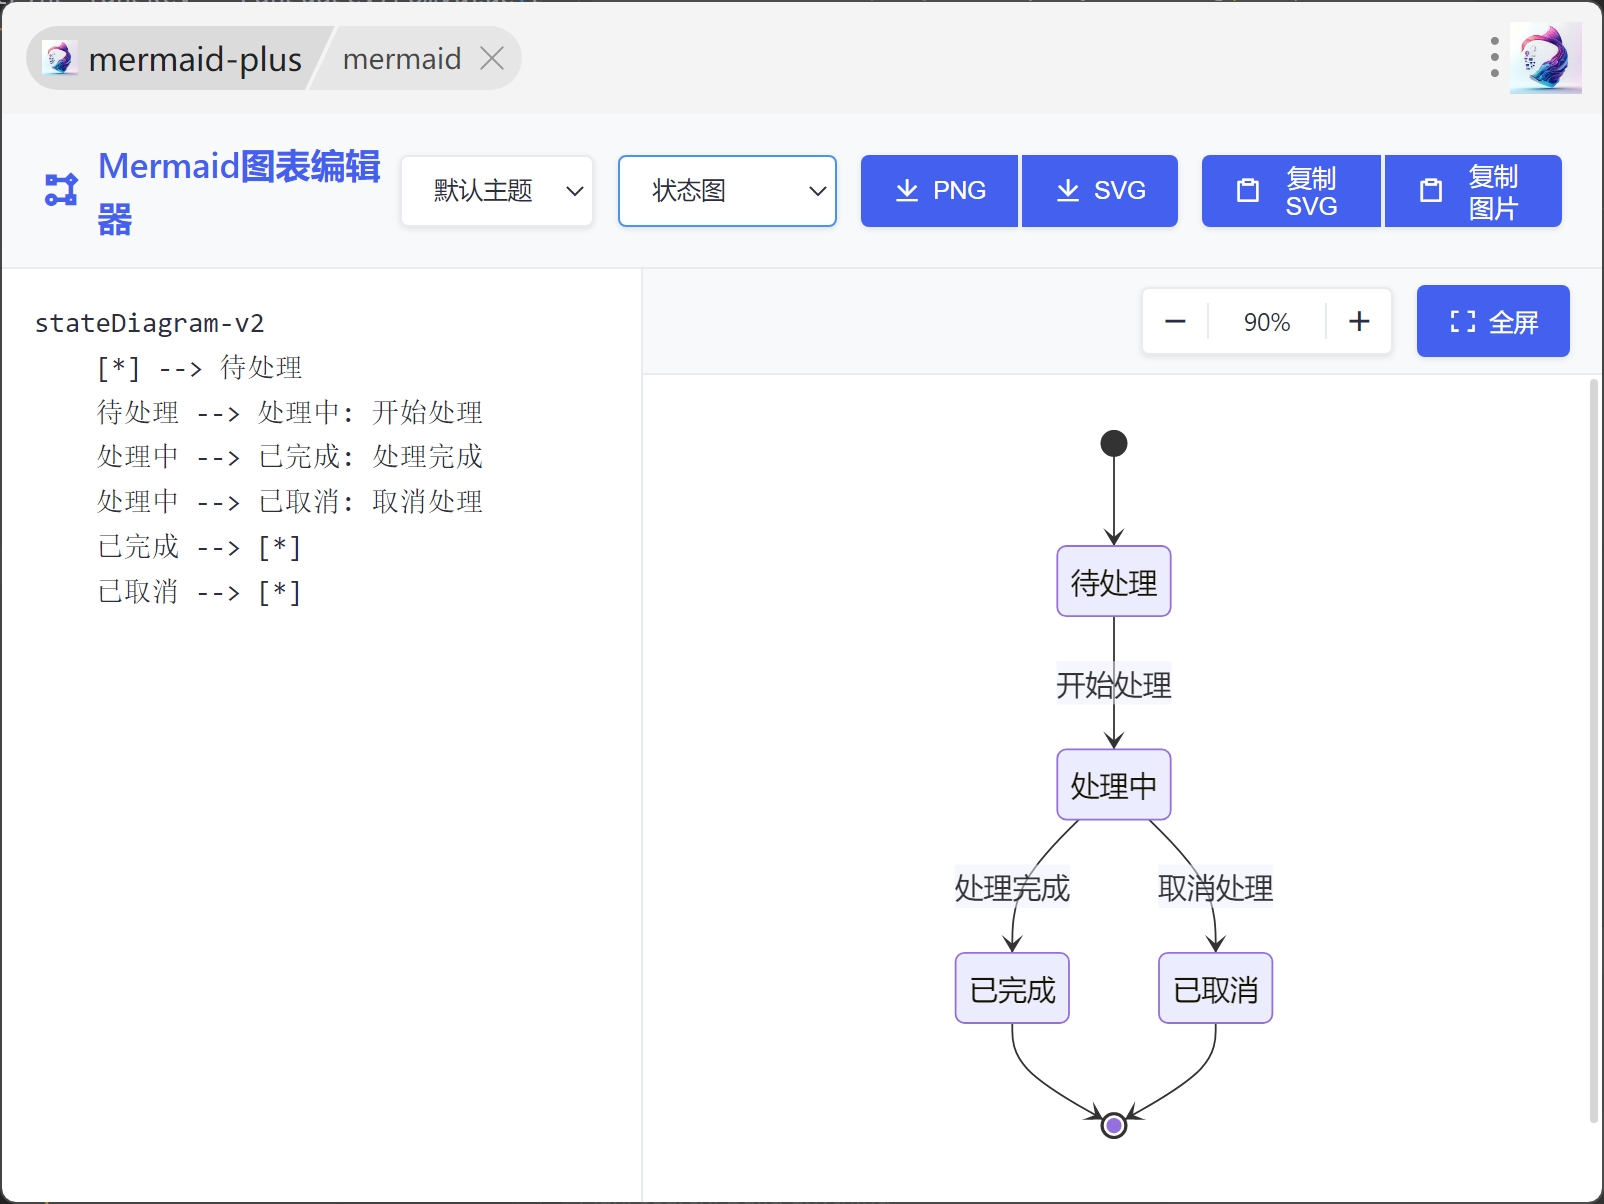Open the three-dot more options menu
The image size is (1604, 1204).
point(1494,57)
